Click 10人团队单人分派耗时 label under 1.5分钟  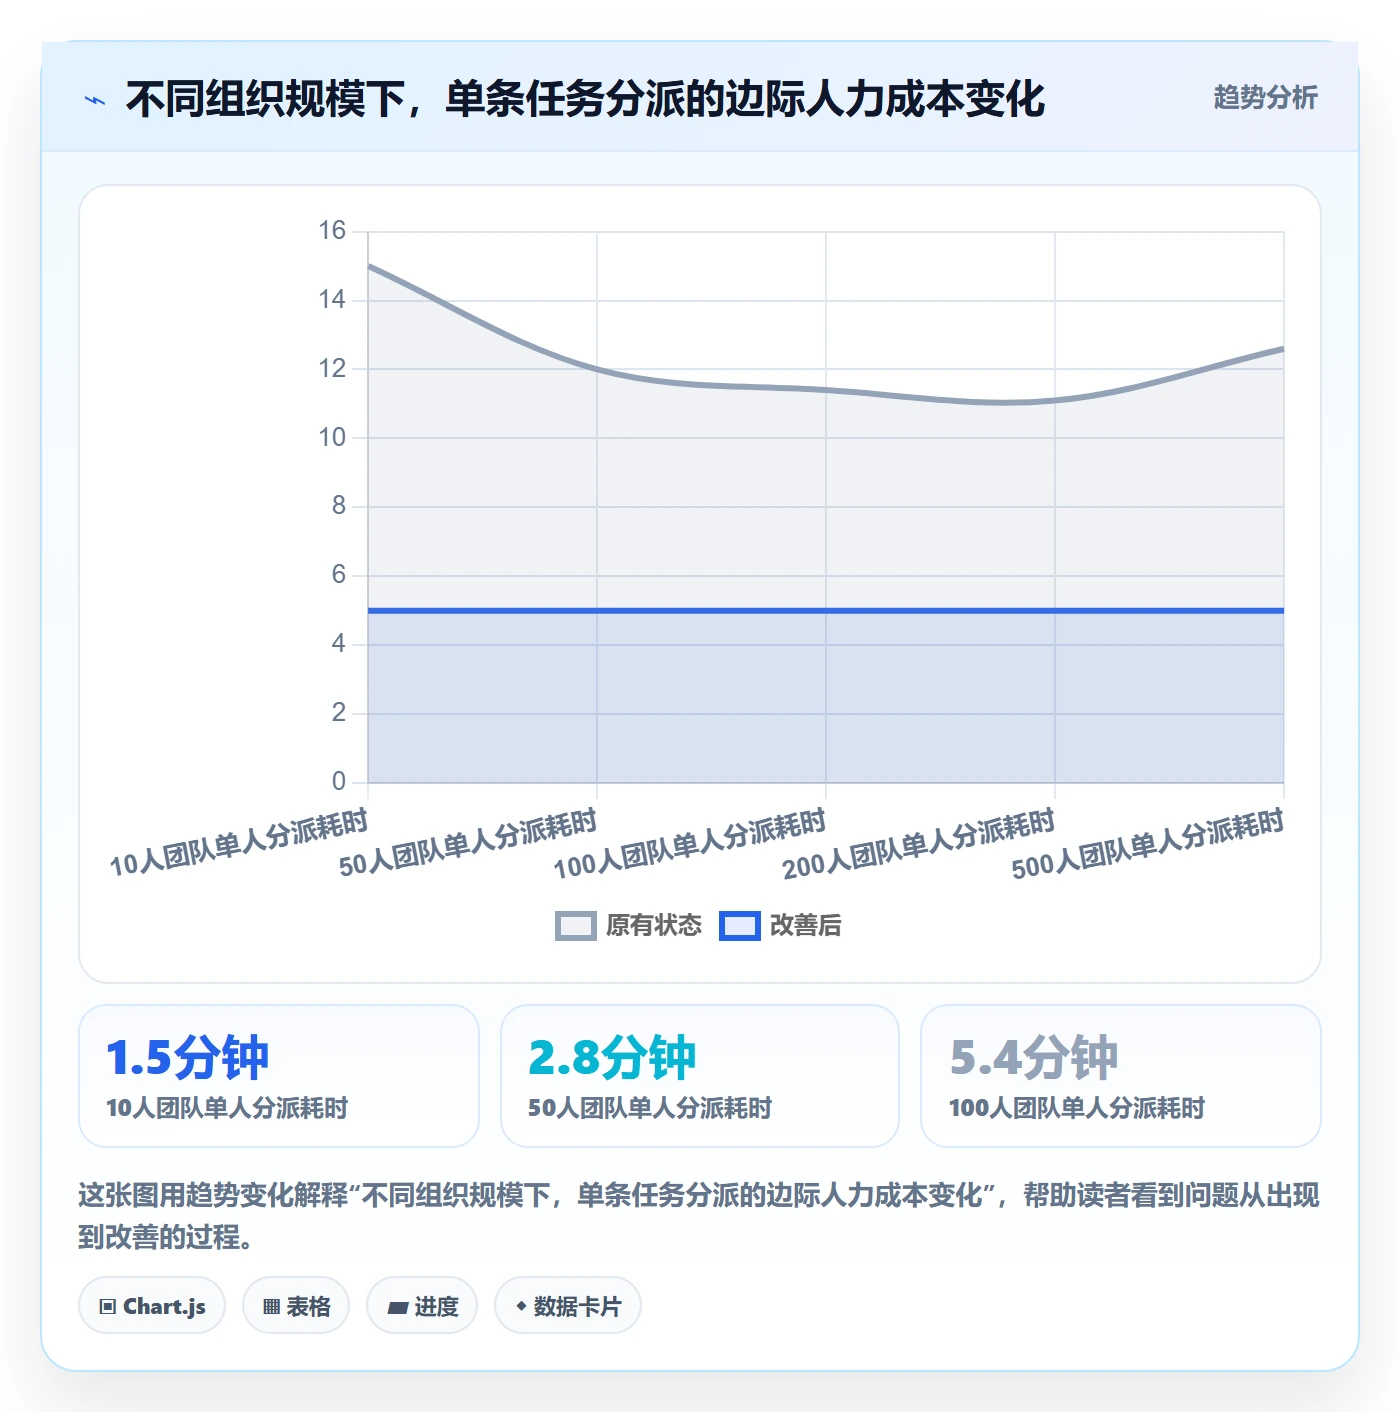click(x=227, y=1108)
